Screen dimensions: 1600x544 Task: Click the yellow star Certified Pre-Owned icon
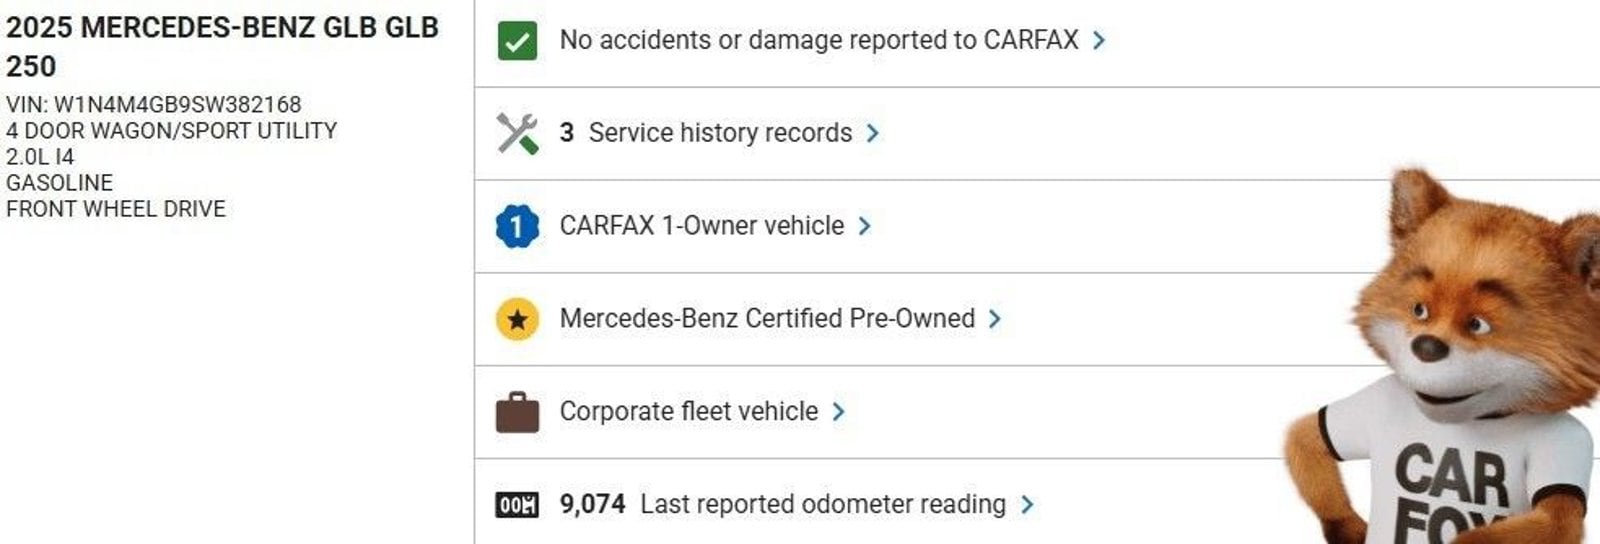pyautogui.click(x=517, y=319)
